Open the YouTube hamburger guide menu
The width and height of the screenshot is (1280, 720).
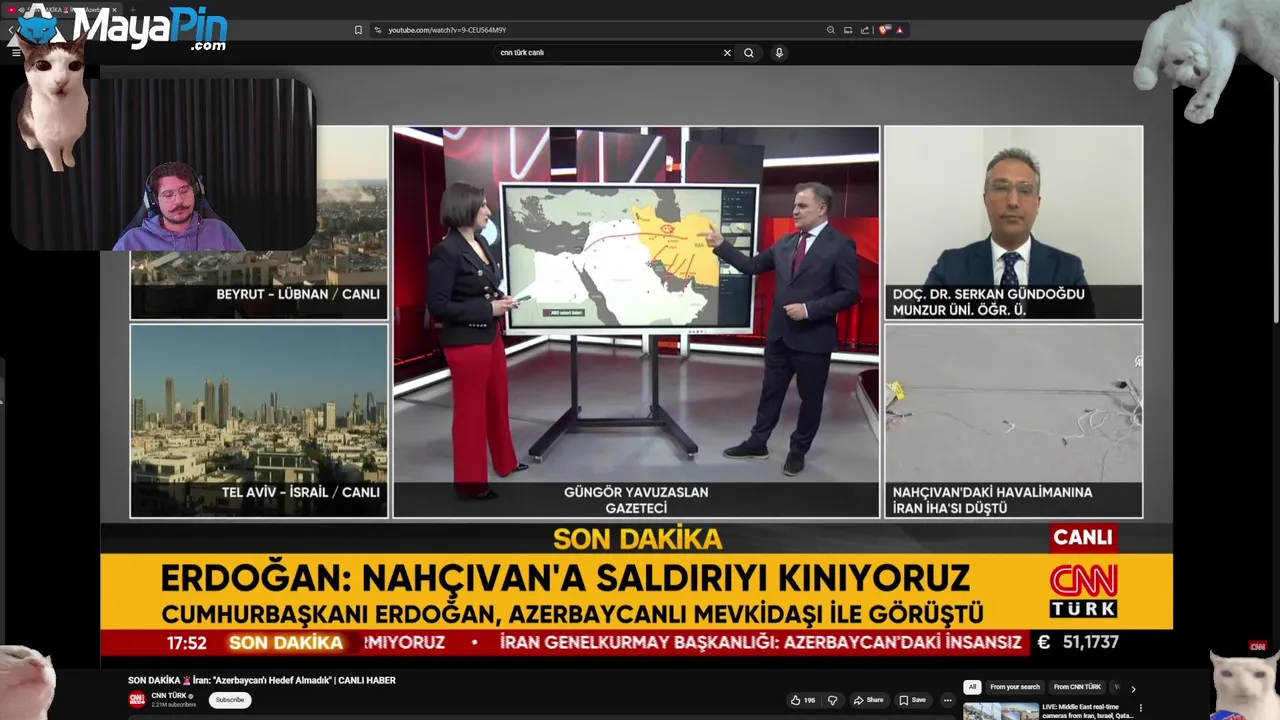(16, 52)
